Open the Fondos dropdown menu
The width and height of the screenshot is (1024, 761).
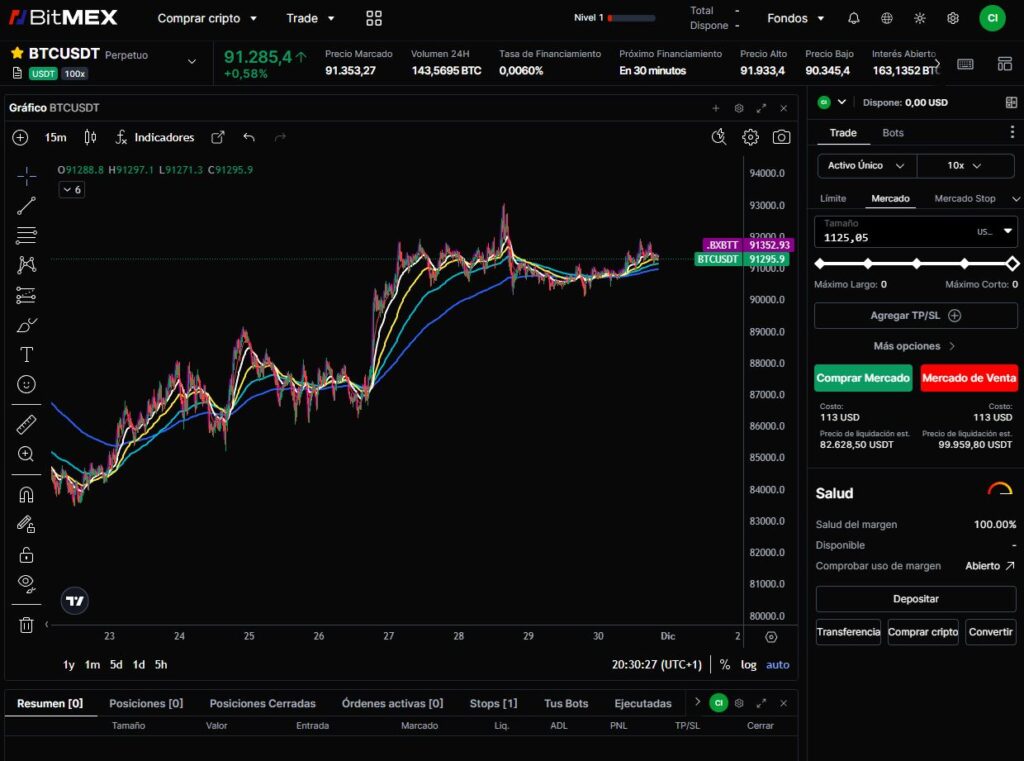[x=795, y=18]
